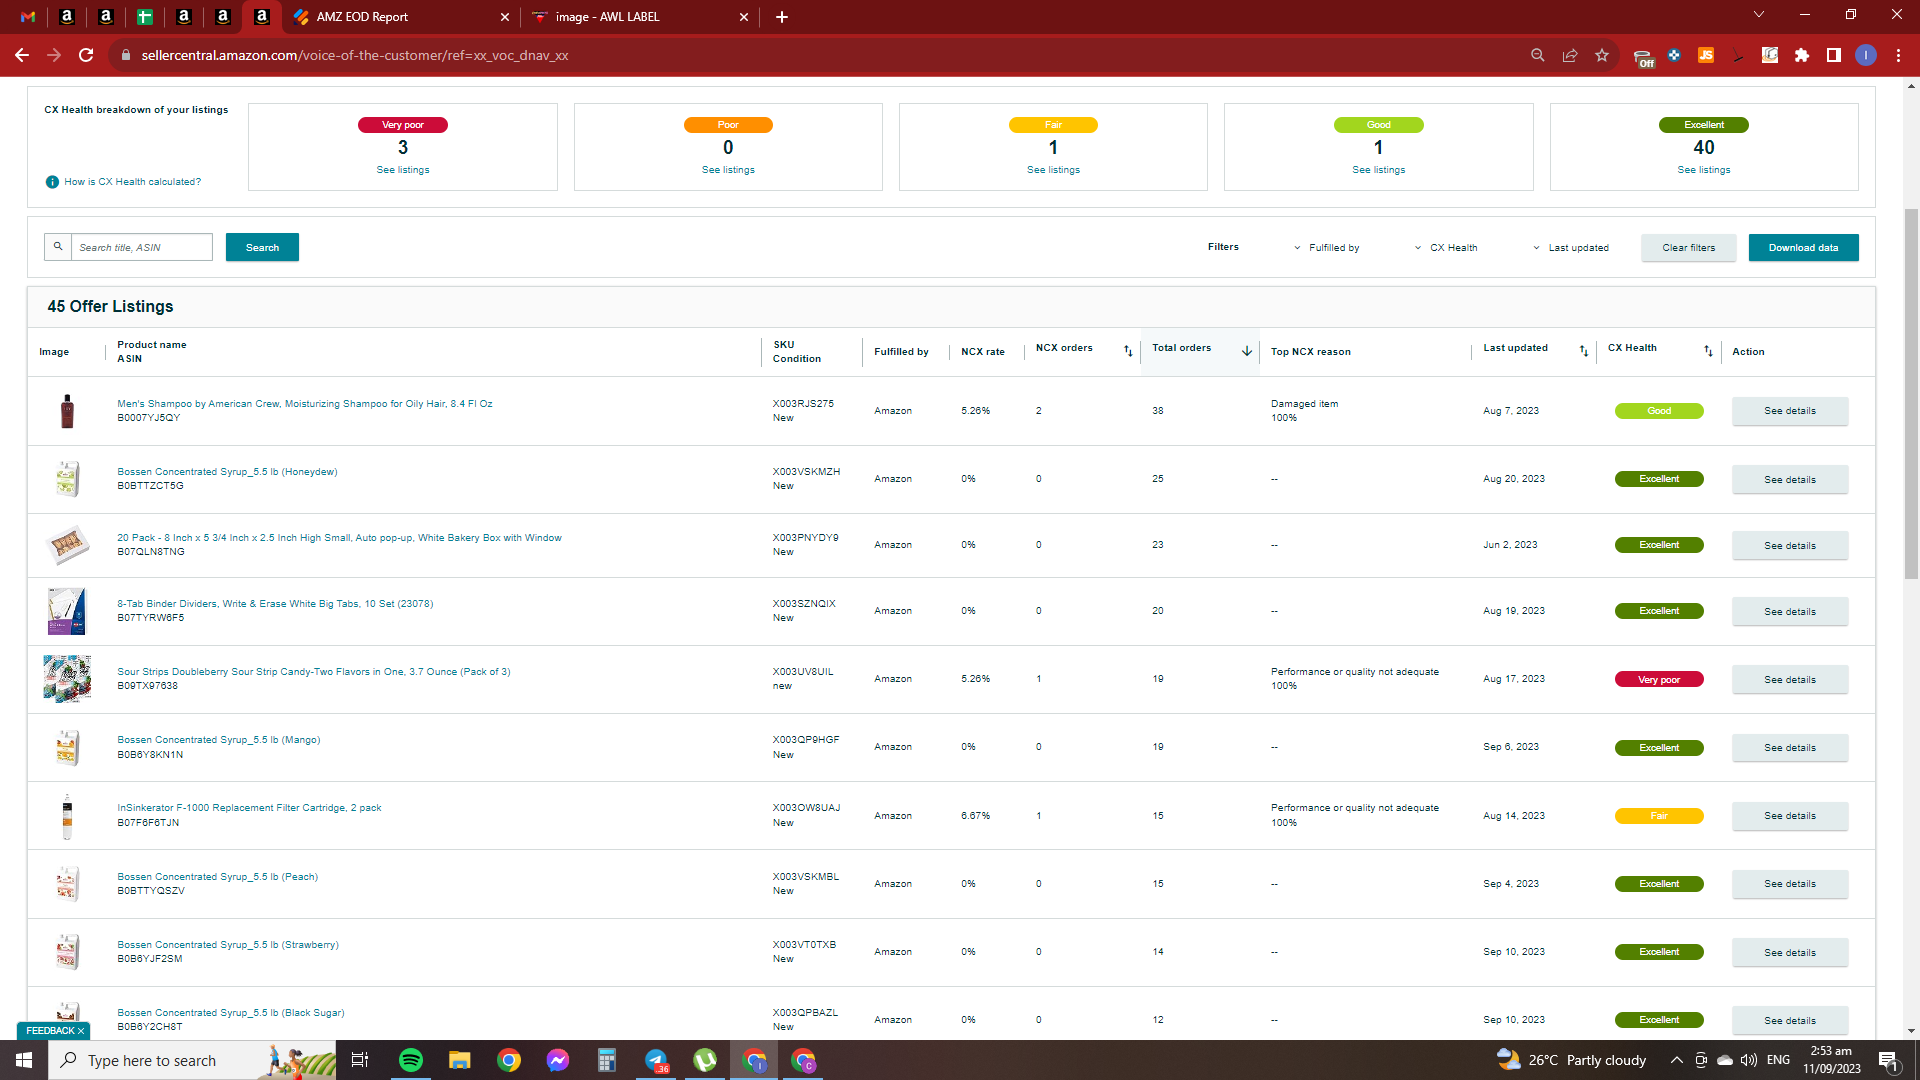See details for InSinkerator Filter row
This screenshot has width=1920, height=1080.
coord(1790,816)
